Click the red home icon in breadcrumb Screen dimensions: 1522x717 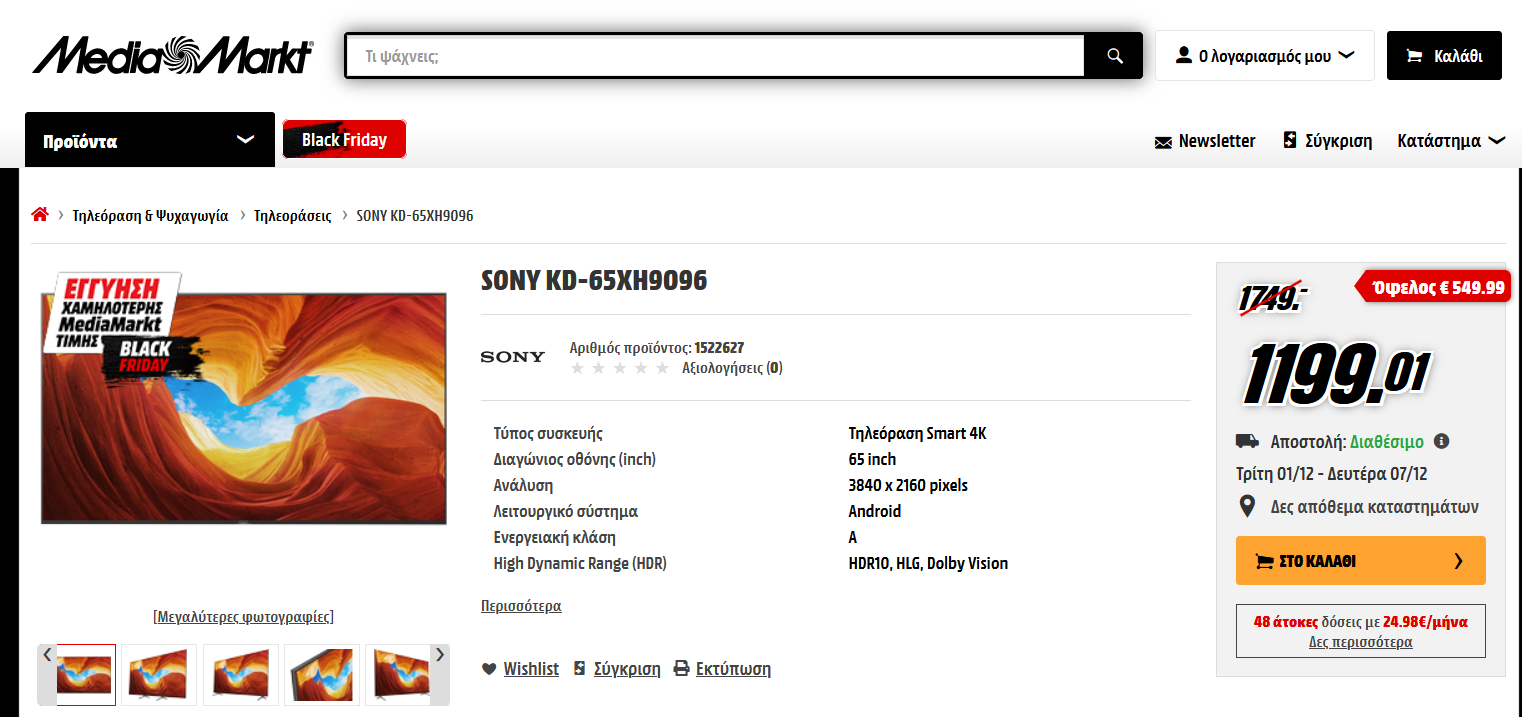[x=40, y=215]
